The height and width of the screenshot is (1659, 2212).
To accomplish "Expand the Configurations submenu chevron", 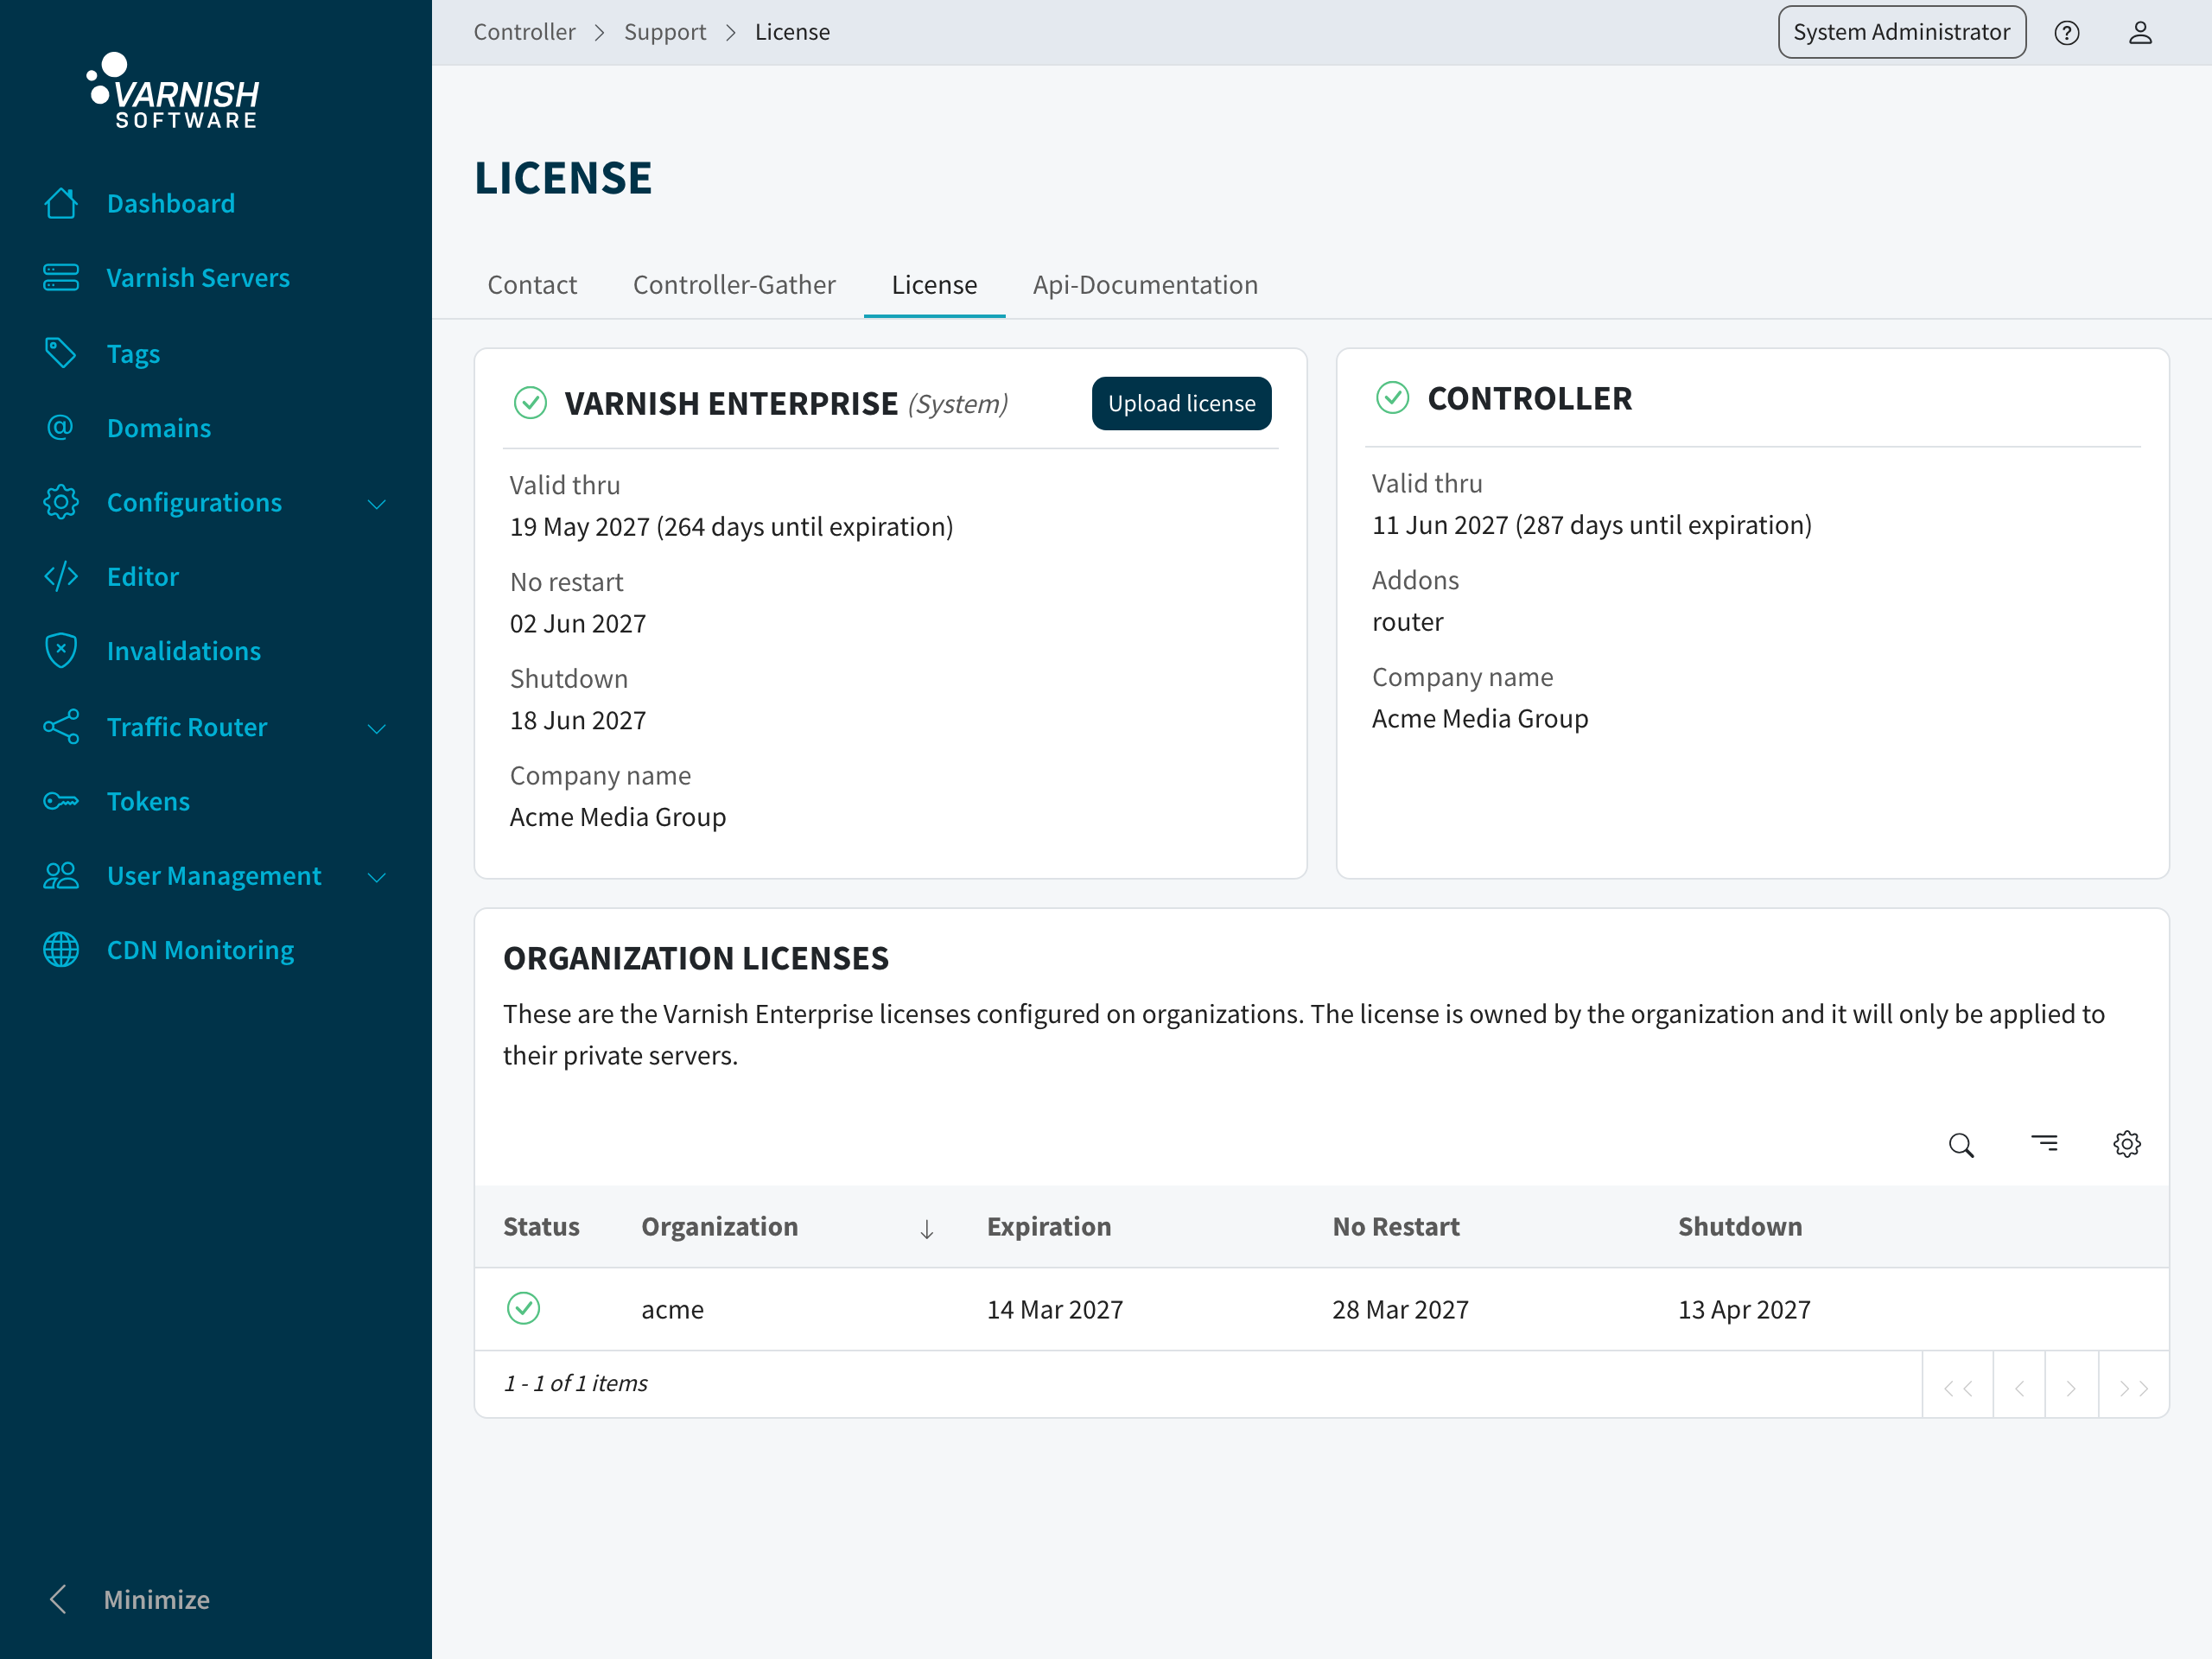I will point(377,504).
